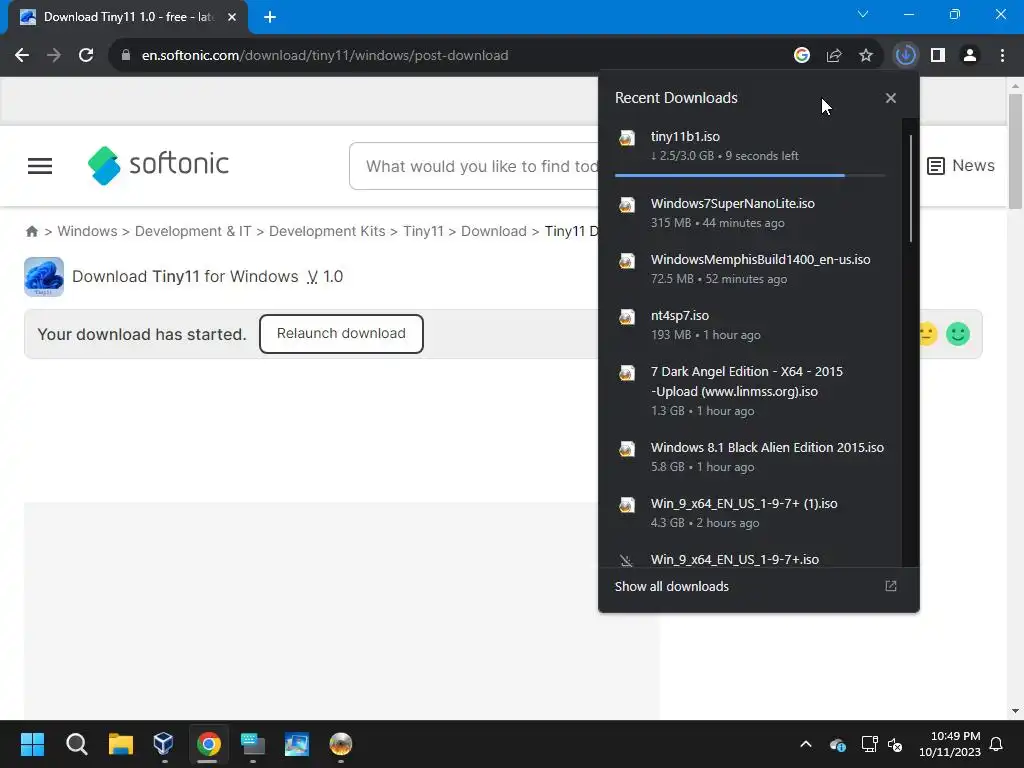The height and width of the screenshot is (768, 1024).
Task: Open the side panel icon
Action: 938,56
